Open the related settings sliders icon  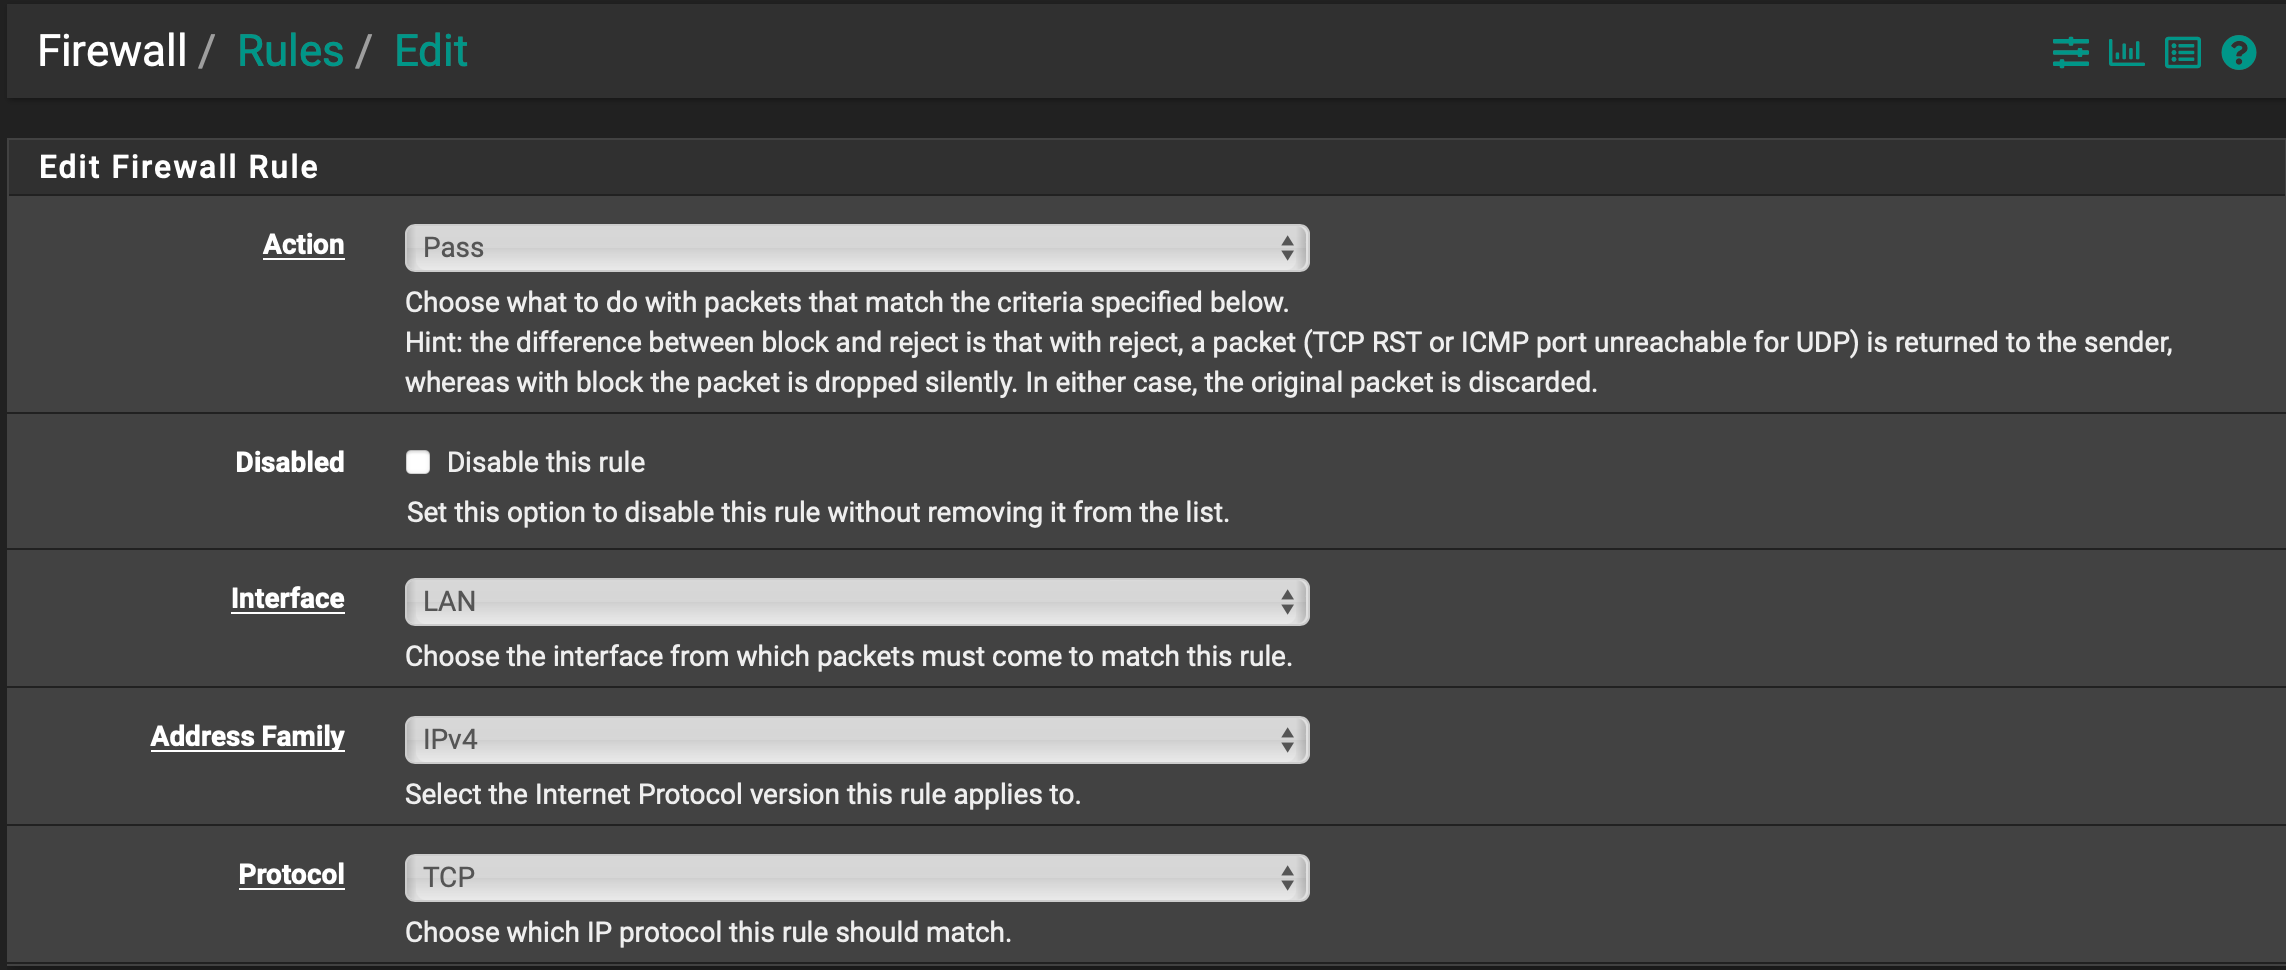click(2070, 52)
